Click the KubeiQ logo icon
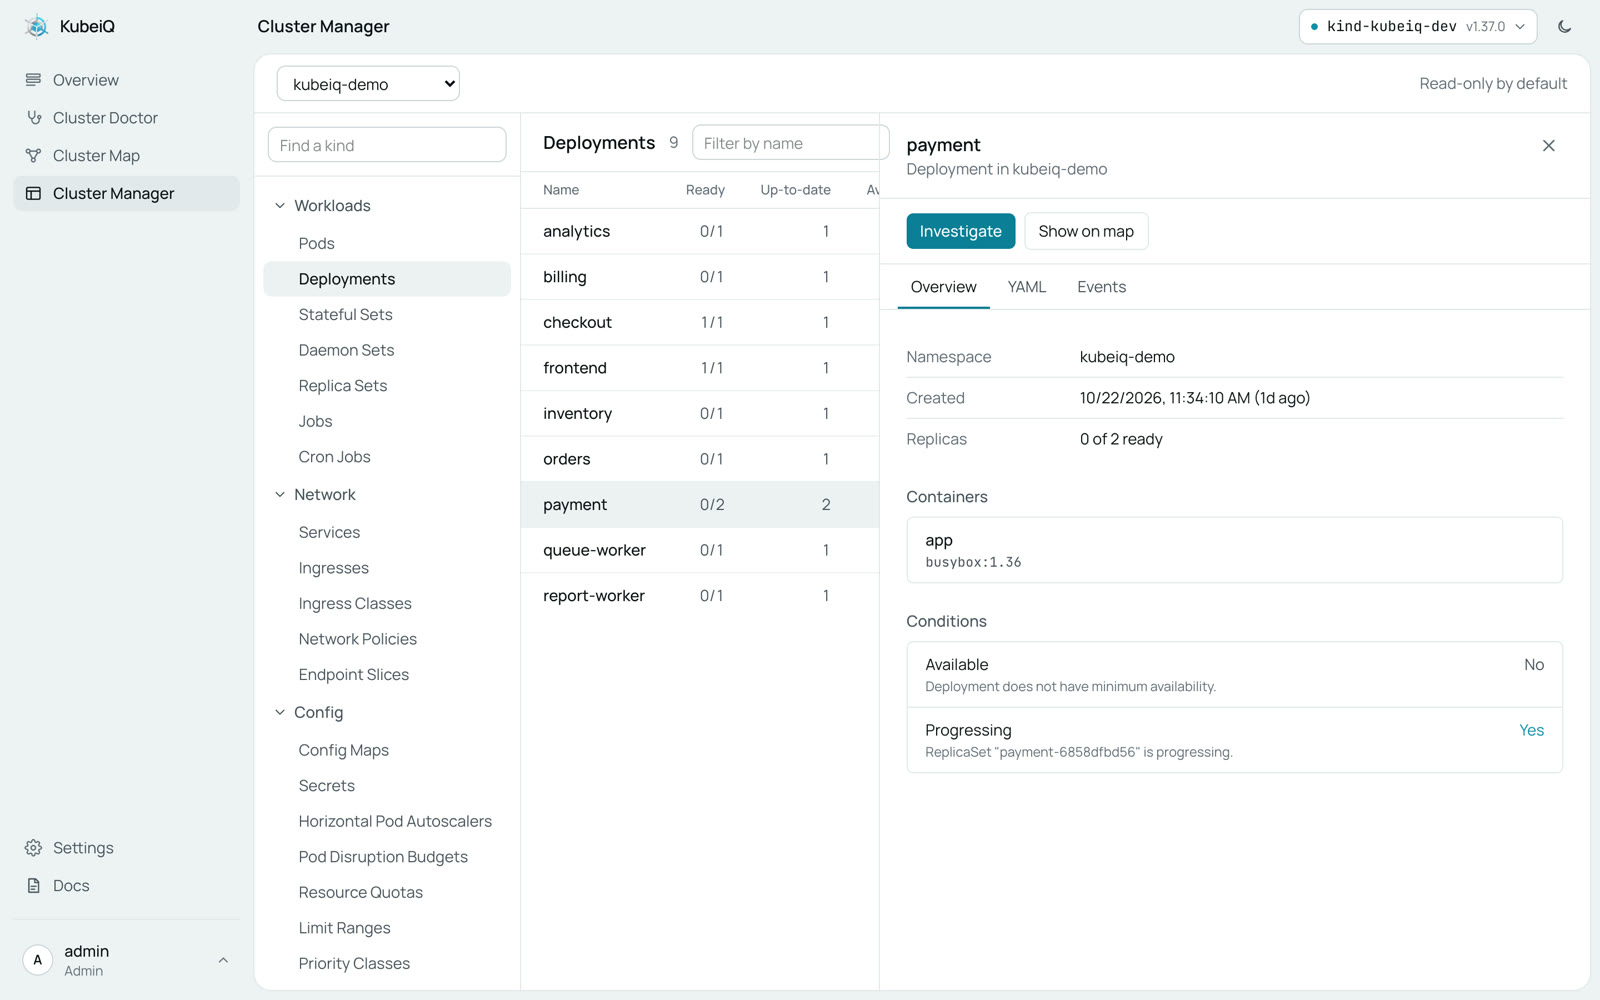This screenshot has width=1600, height=1000. click(36, 26)
